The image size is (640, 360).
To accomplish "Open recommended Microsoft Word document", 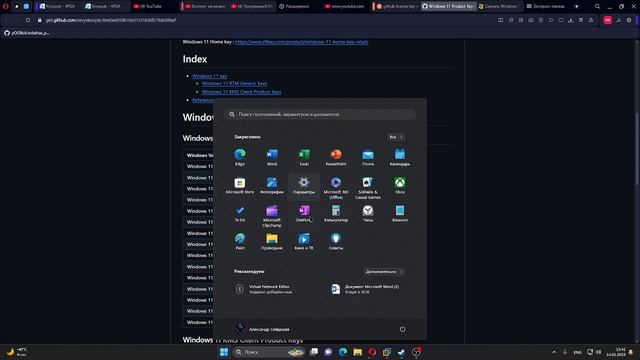I will coord(365,289).
